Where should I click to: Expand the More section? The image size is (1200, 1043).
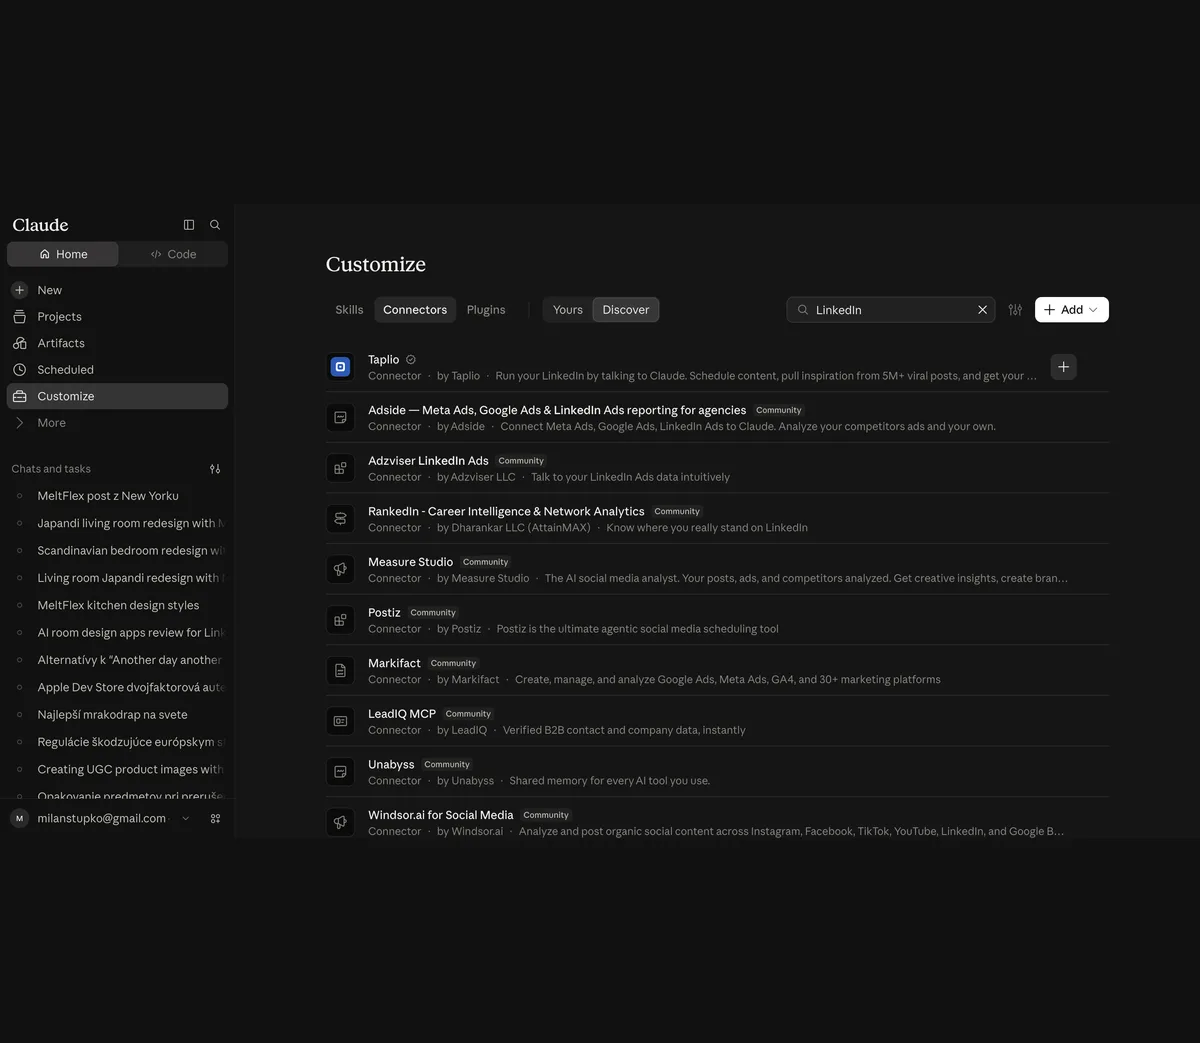(117, 423)
